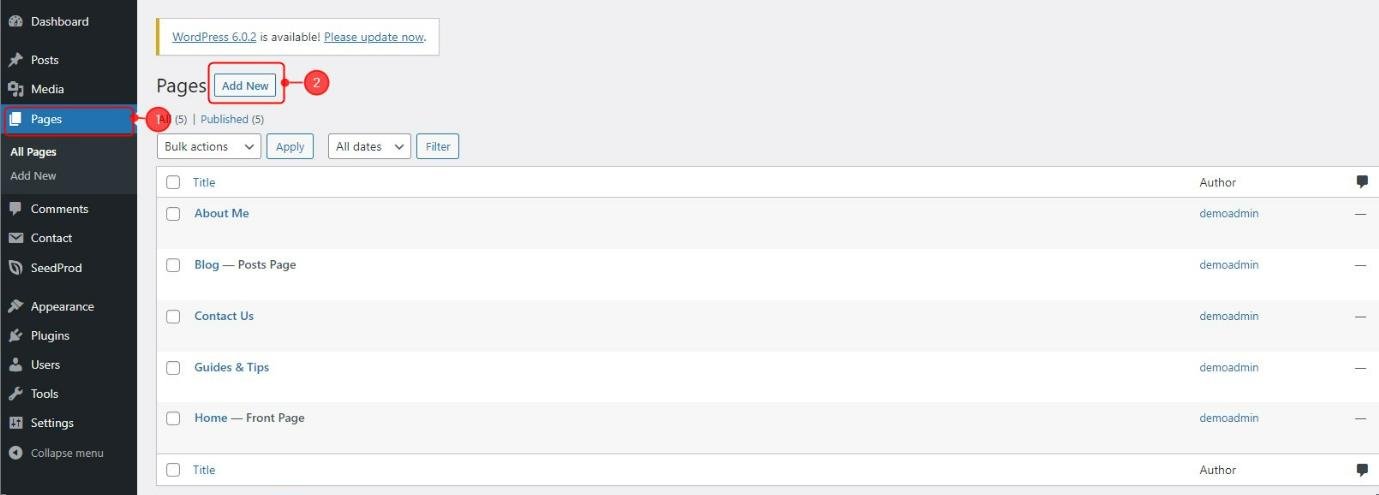Tick the checkbox for About Me page
This screenshot has width=1379, height=495.
pos(173,214)
